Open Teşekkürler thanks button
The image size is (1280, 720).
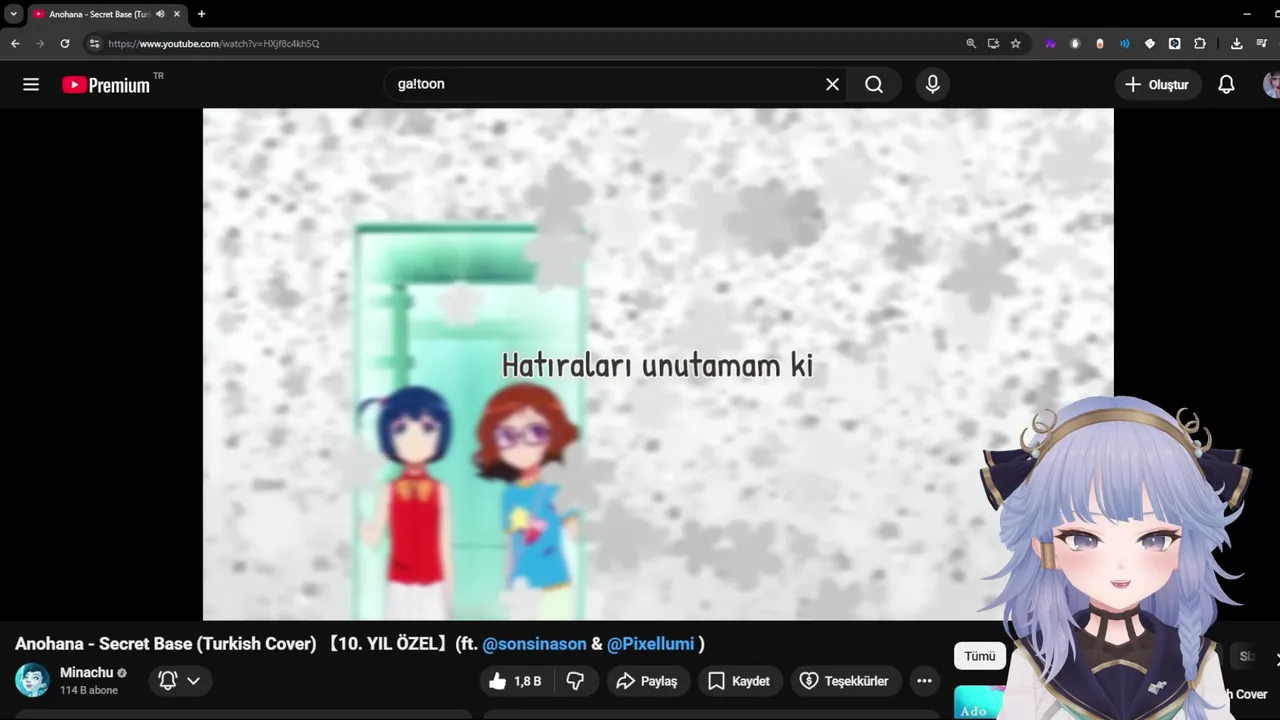point(845,681)
